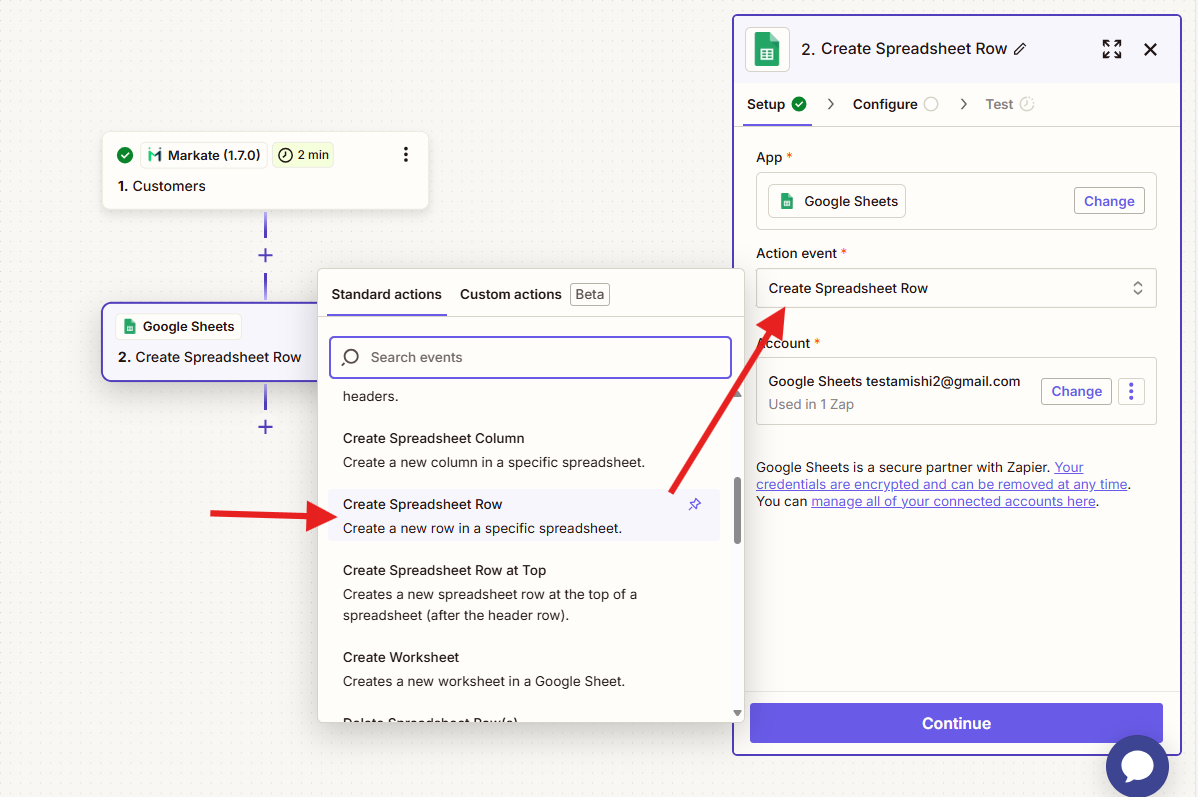Click the Markate app icon on Customers step
Screen dimensions: 1198x797
coord(154,155)
